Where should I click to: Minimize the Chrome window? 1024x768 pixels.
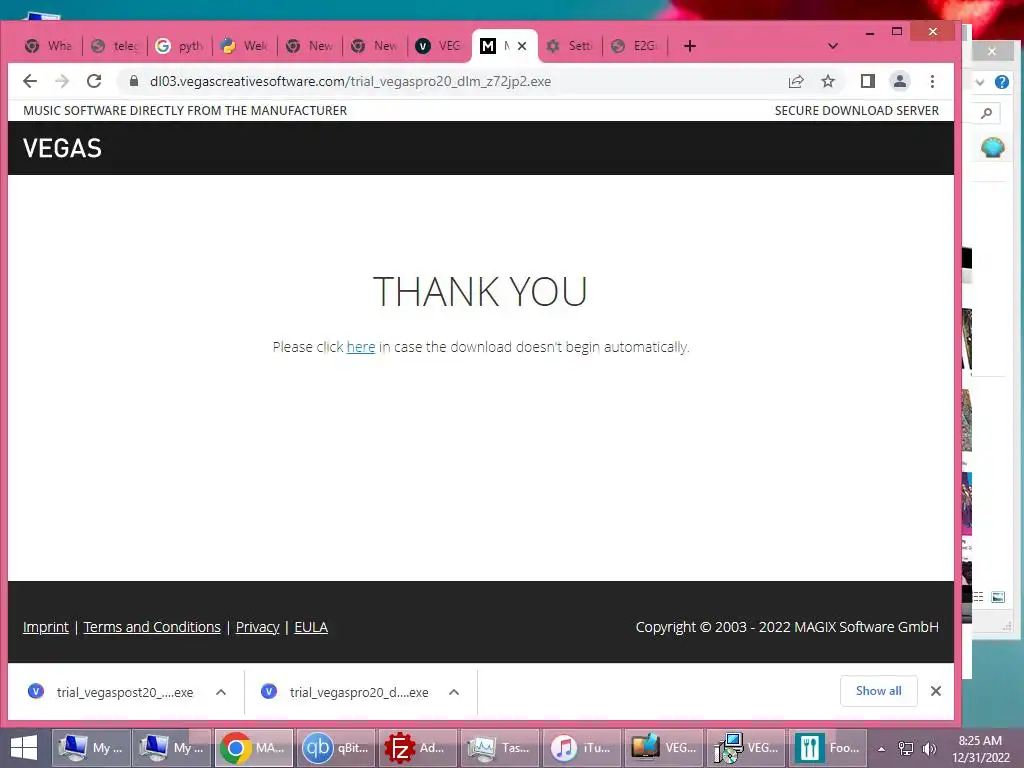tap(869, 31)
